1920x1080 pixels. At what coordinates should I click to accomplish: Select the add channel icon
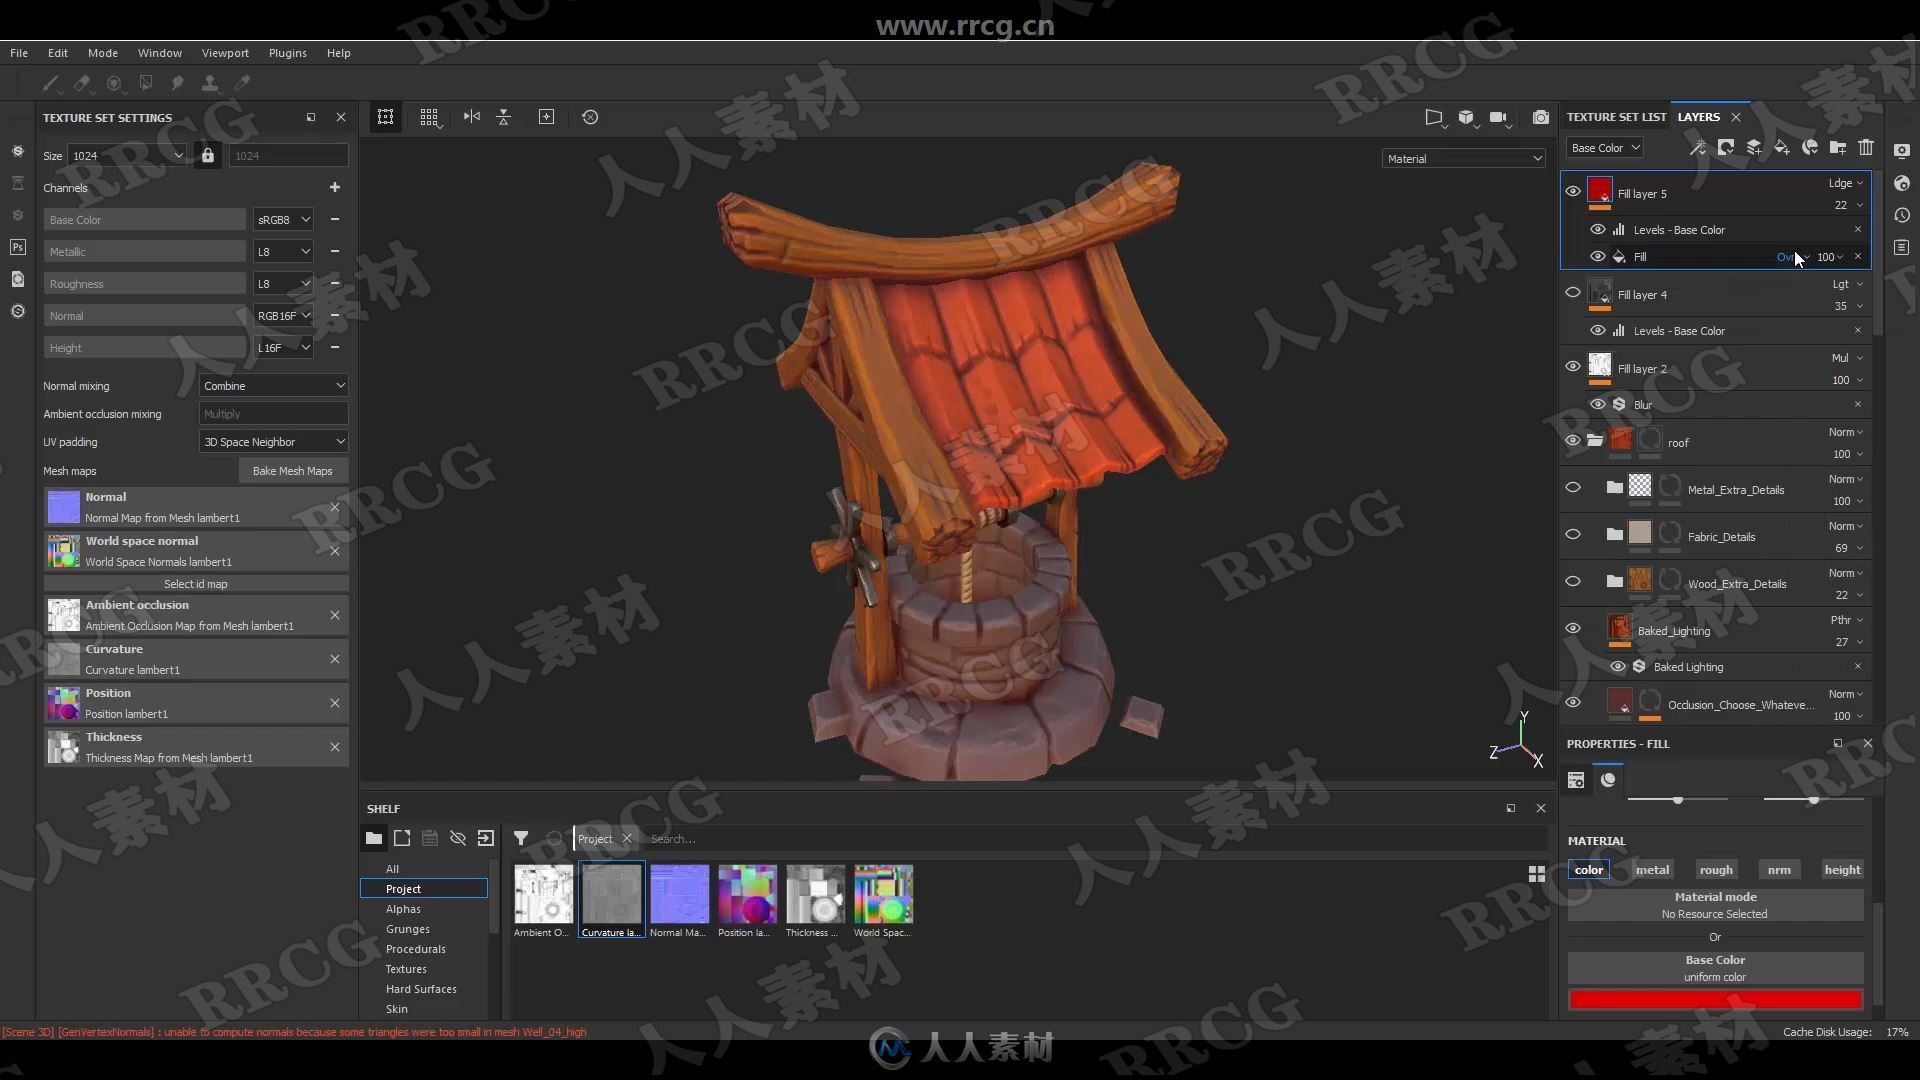click(x=335, y=187)
